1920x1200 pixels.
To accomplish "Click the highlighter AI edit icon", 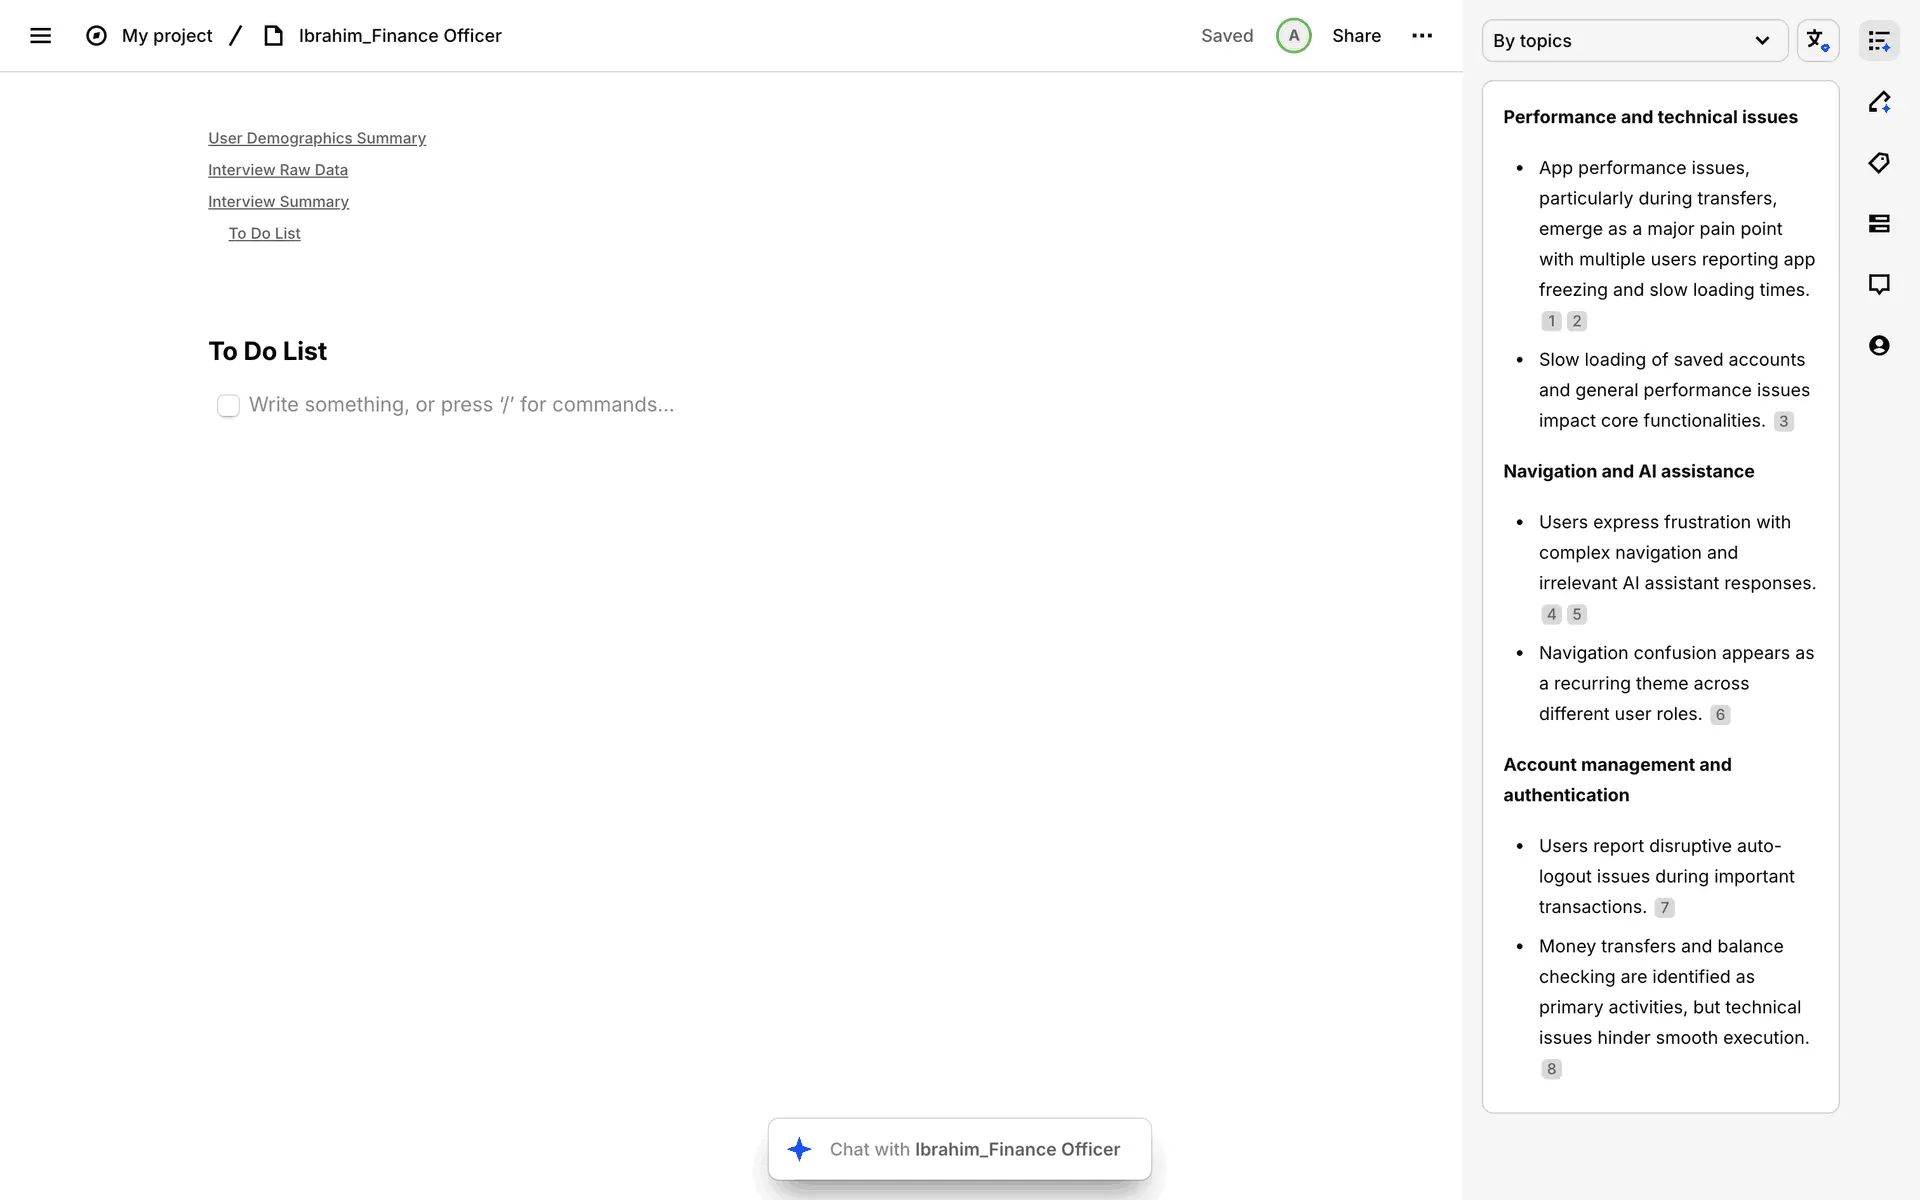I will (x=1879, y=102).
